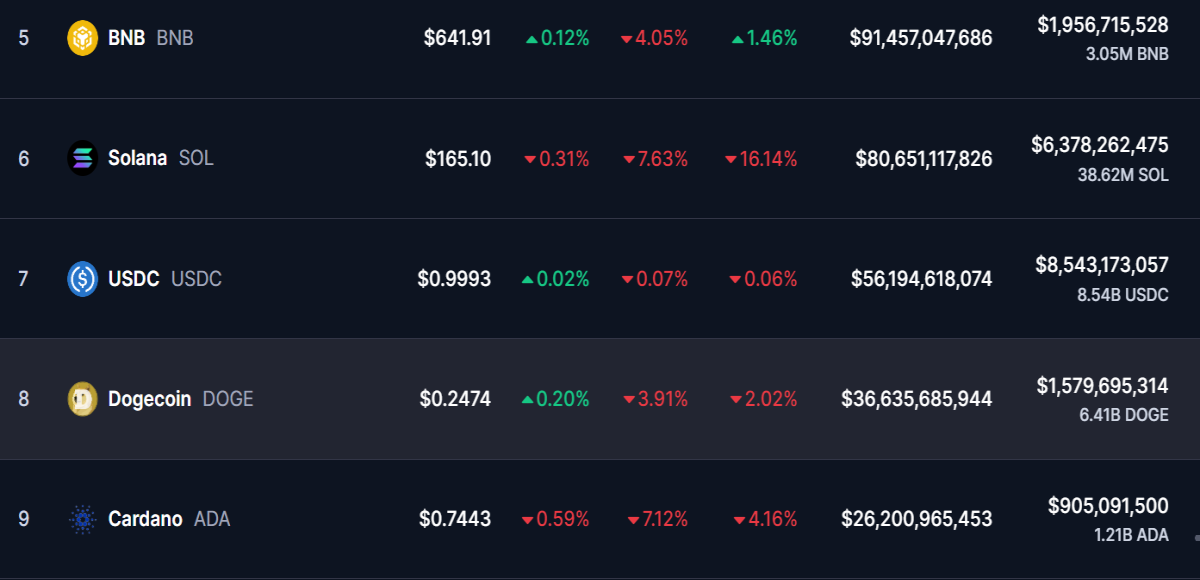Open the Cardano name link

pos(145,519)
